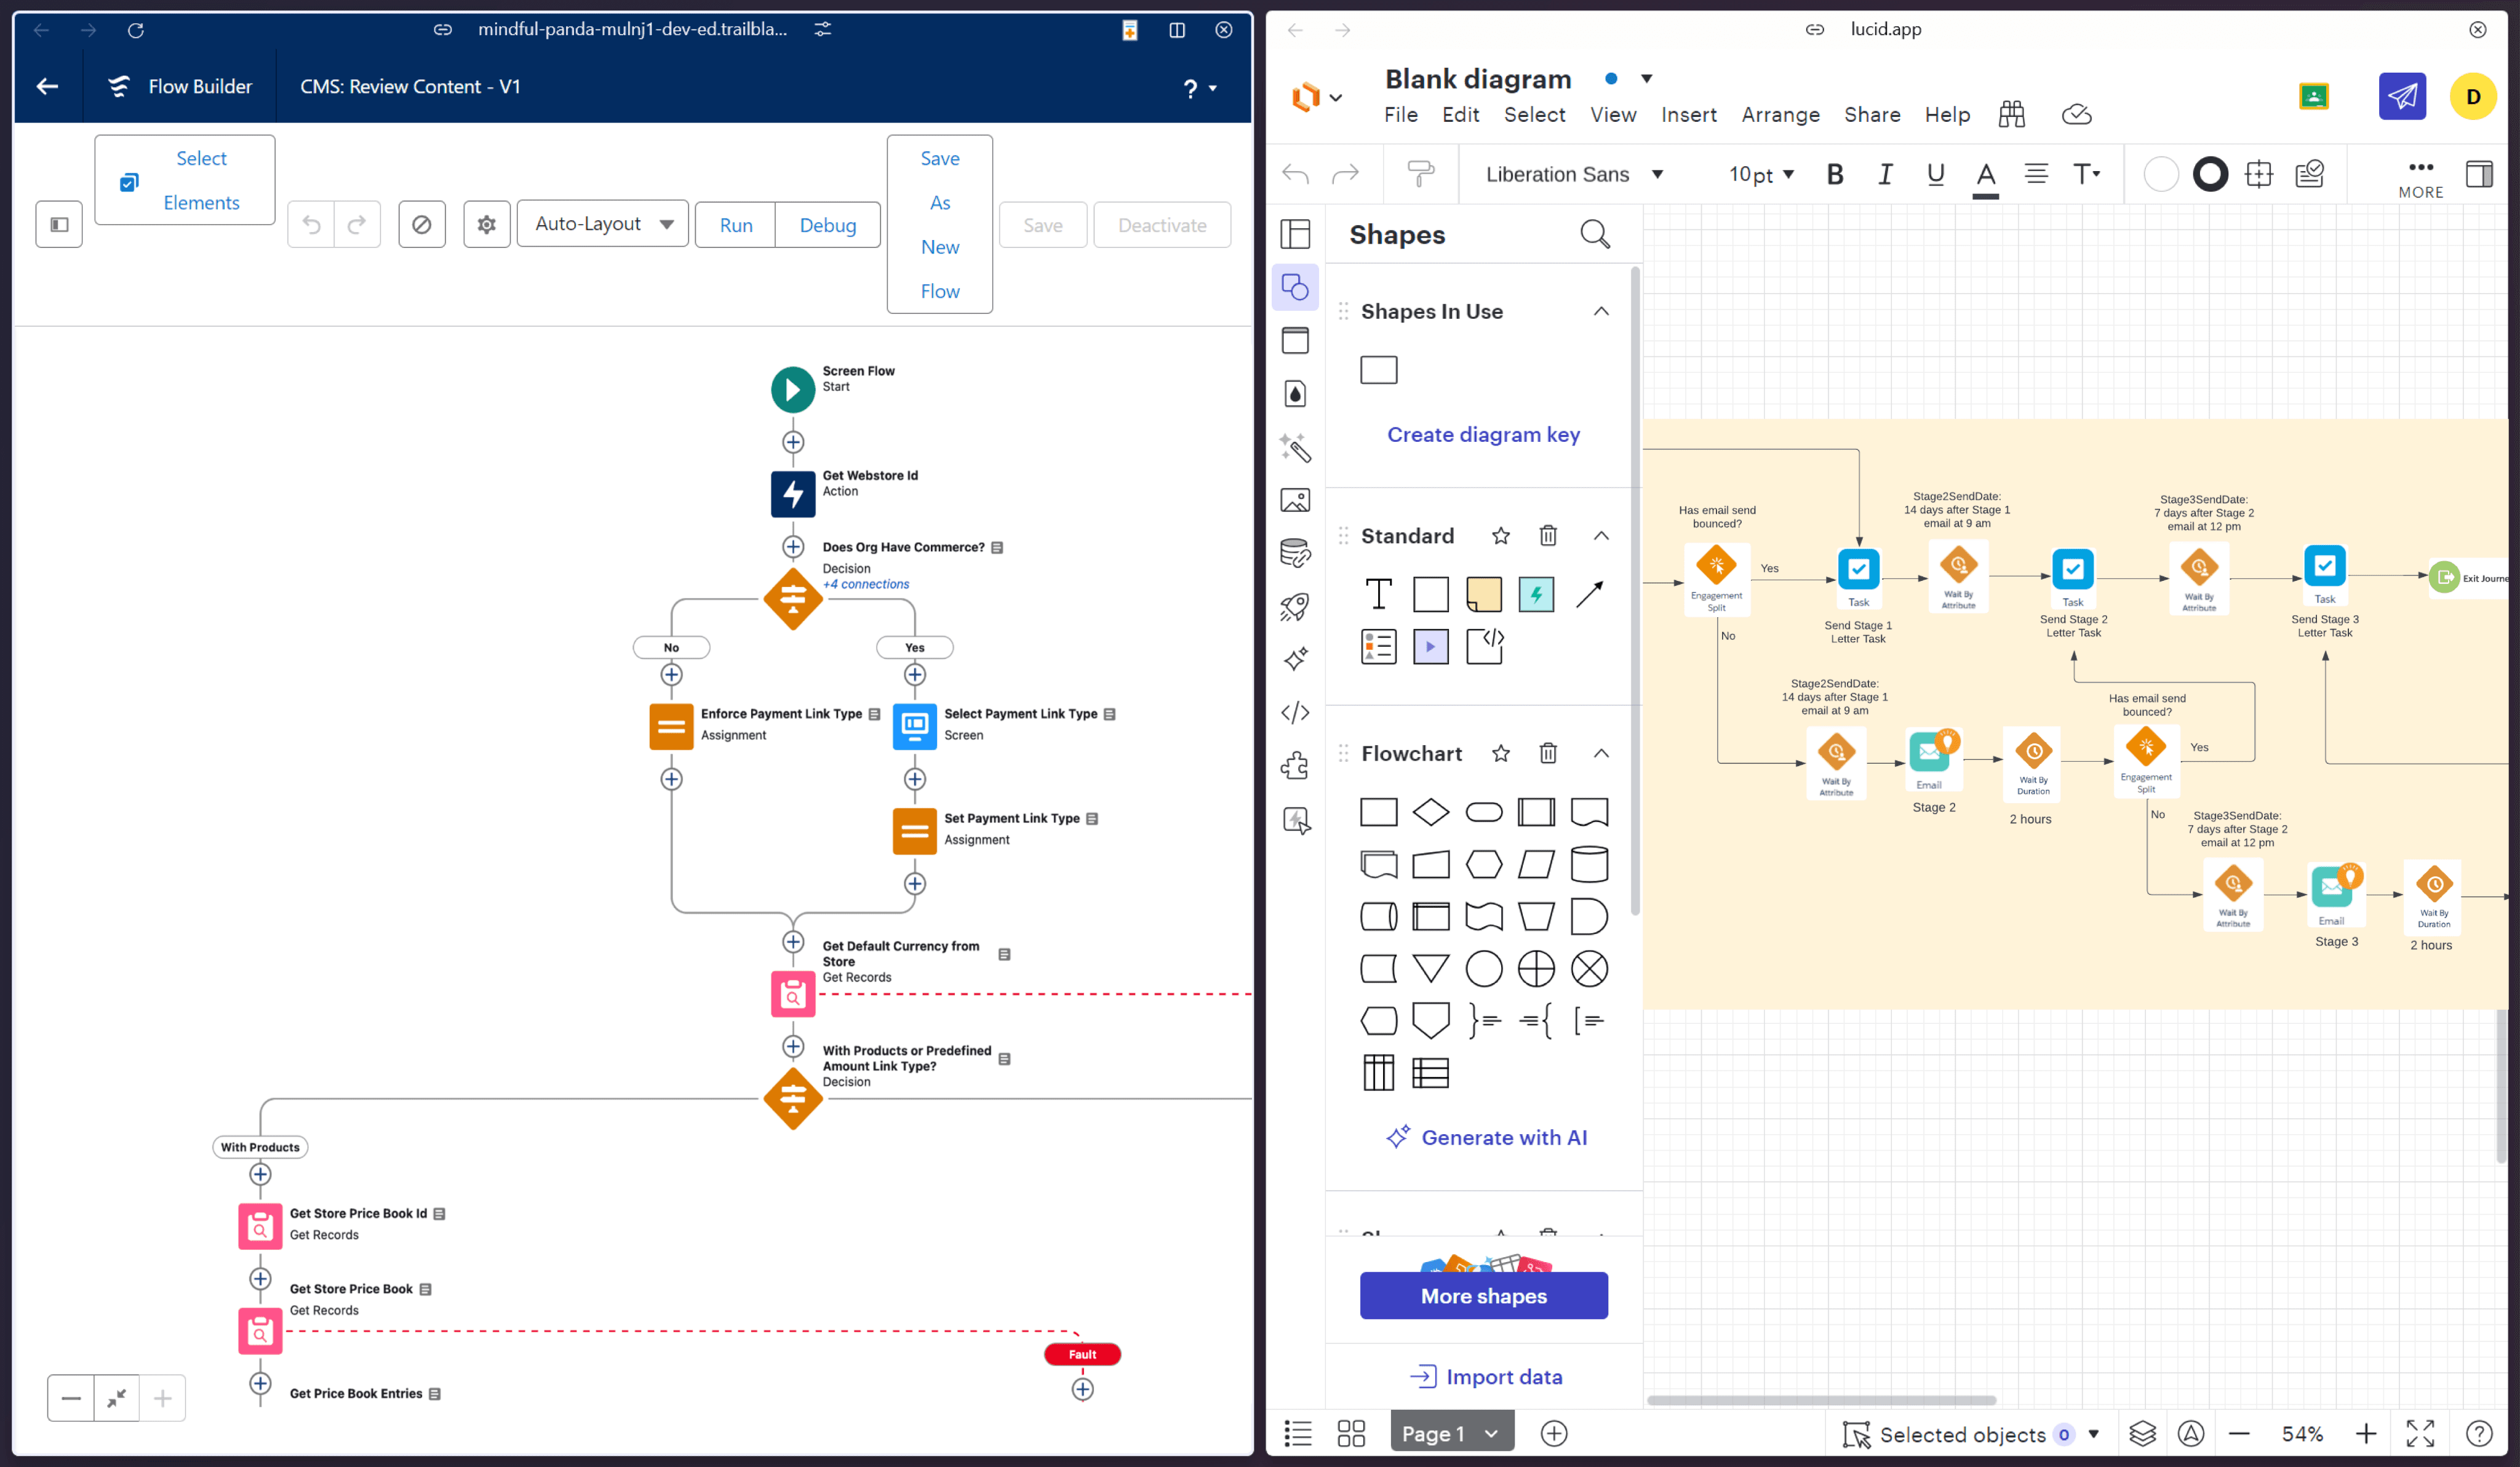Click Create diagram key link

(x=1483, y=435)
